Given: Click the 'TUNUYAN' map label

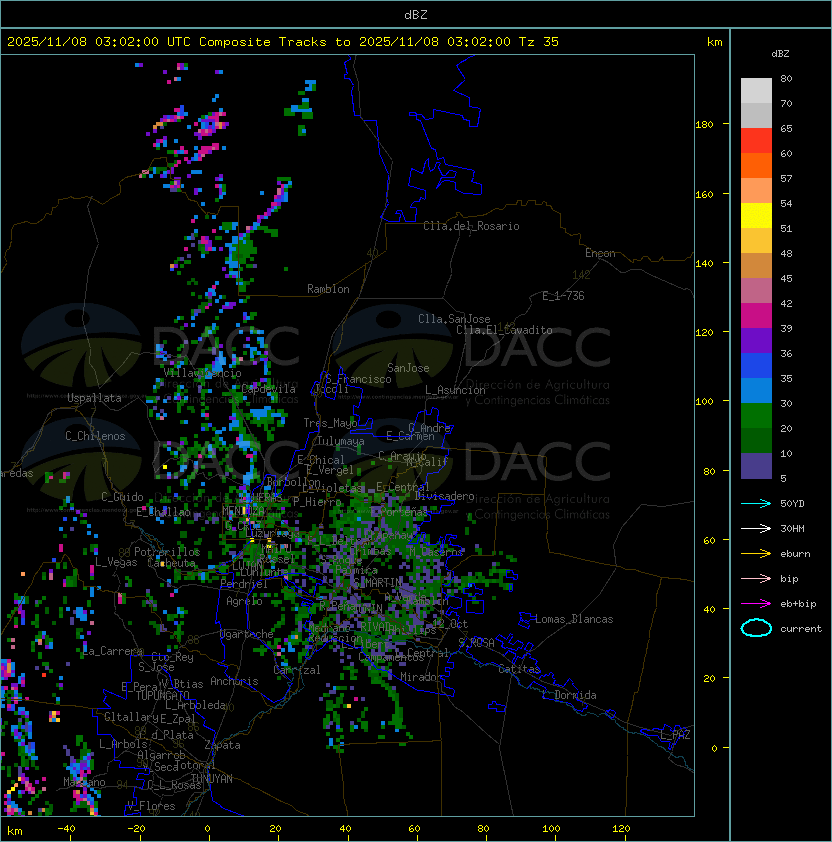Looking at the screenshot, I should point(212,779).
